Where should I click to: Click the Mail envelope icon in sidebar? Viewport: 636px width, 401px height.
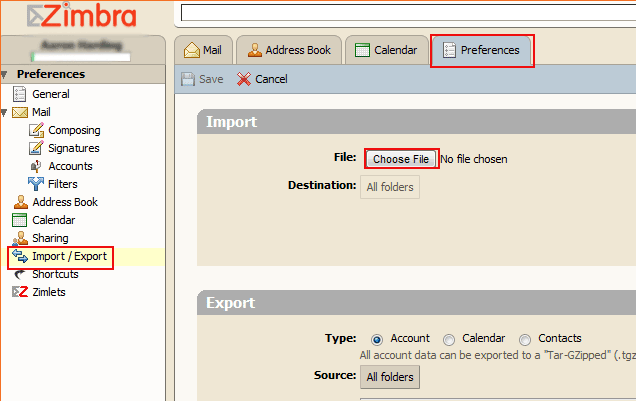click(20, 112)
